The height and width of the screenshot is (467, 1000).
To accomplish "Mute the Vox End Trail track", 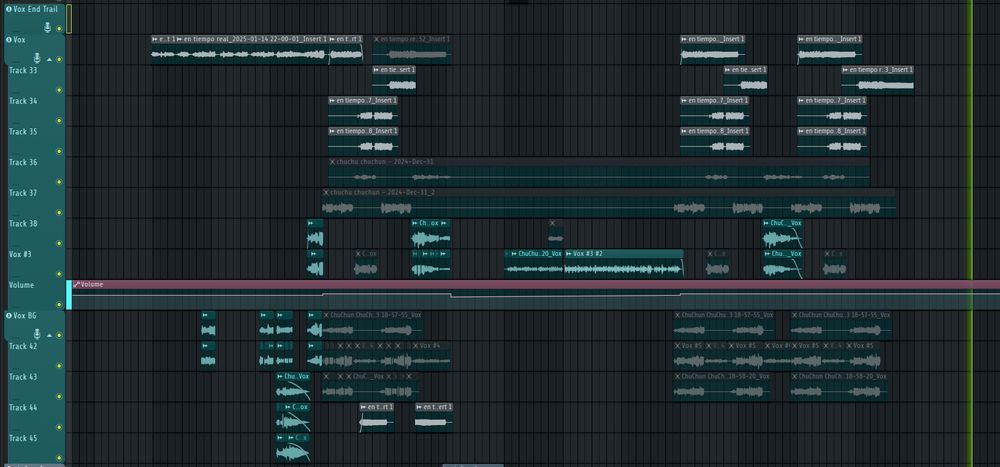I will tap(59, 29).
